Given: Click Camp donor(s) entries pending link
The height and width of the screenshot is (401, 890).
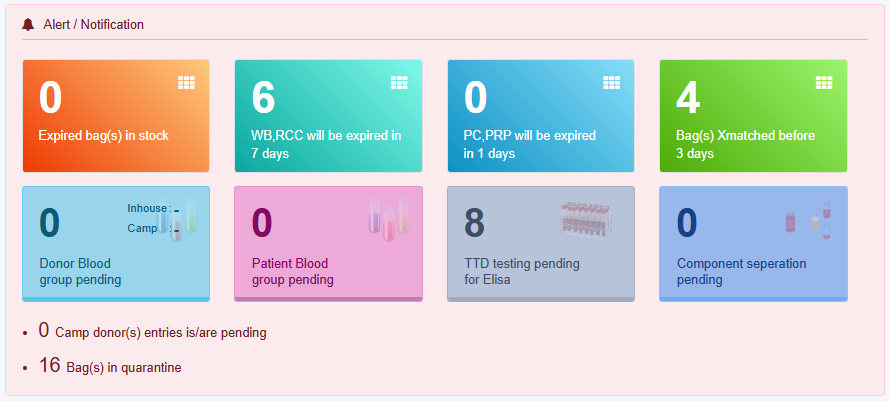Looking at the screenshot, I should (x=160, y=332).
